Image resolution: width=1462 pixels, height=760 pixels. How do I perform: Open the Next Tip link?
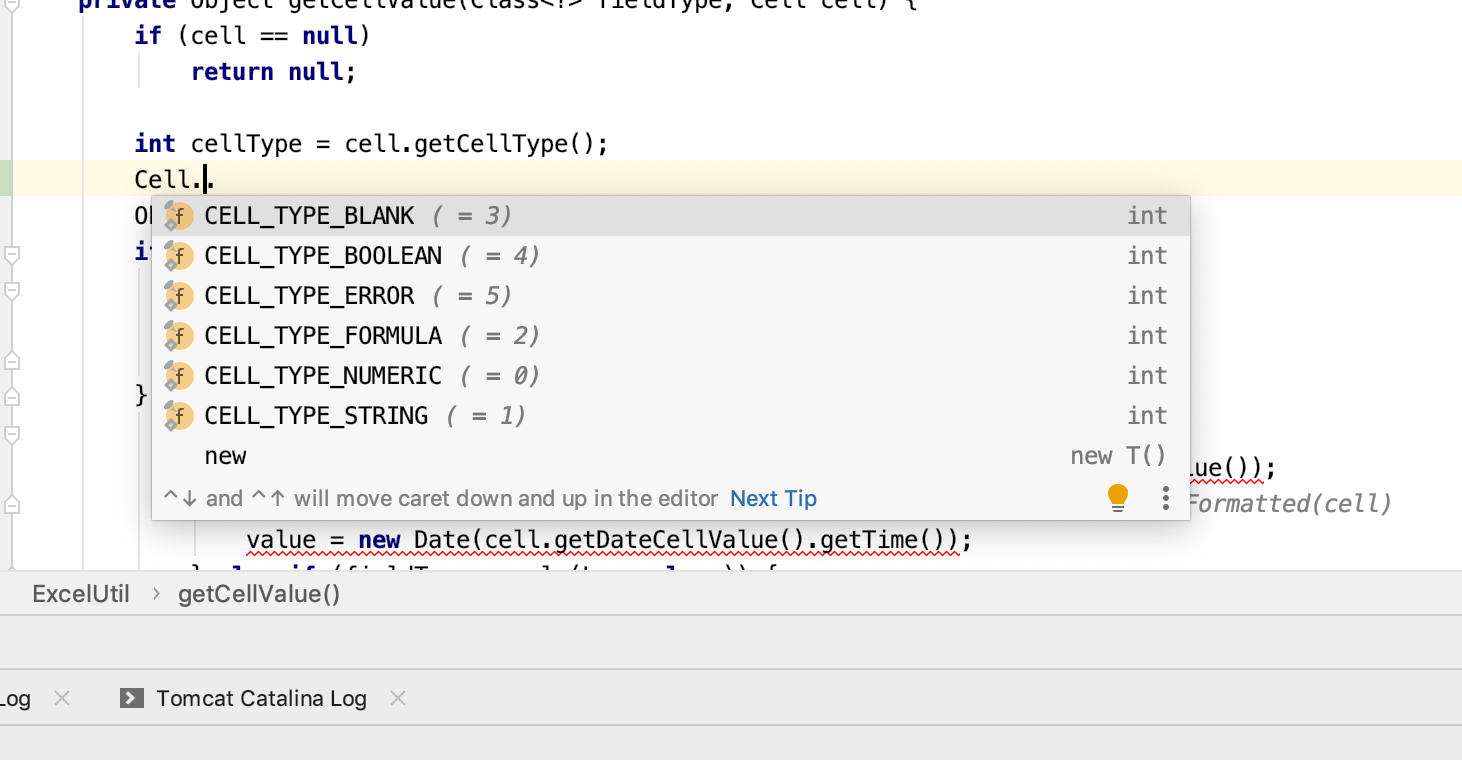pos(773,498)
